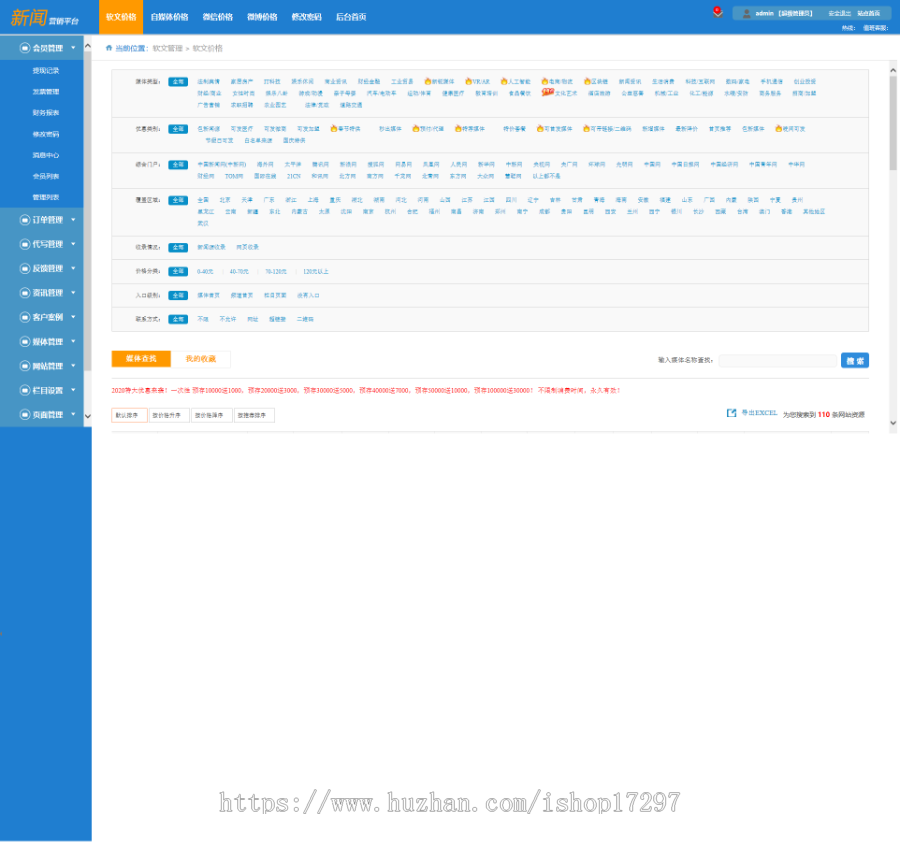Click the circle icon beside 客户案例
Screen dimensions: 900x850
coord(25,317)
